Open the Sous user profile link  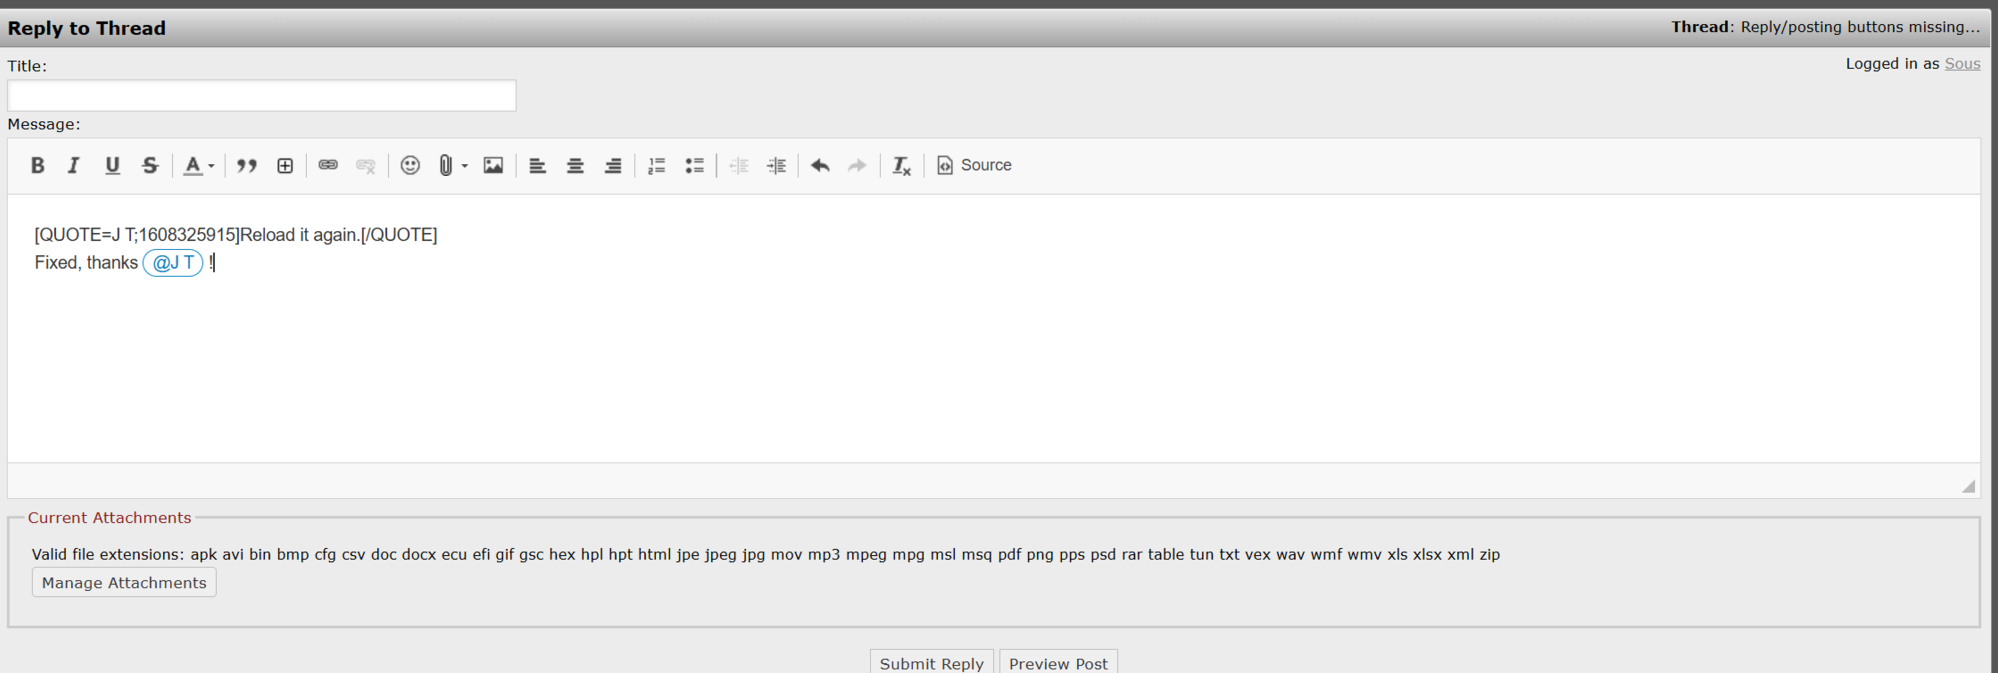point(1962,64)
